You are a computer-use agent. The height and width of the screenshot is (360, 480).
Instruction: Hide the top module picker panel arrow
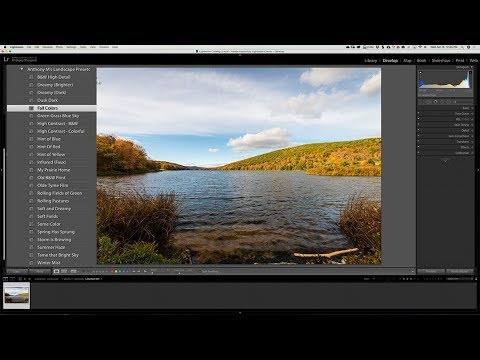(240, 55)
